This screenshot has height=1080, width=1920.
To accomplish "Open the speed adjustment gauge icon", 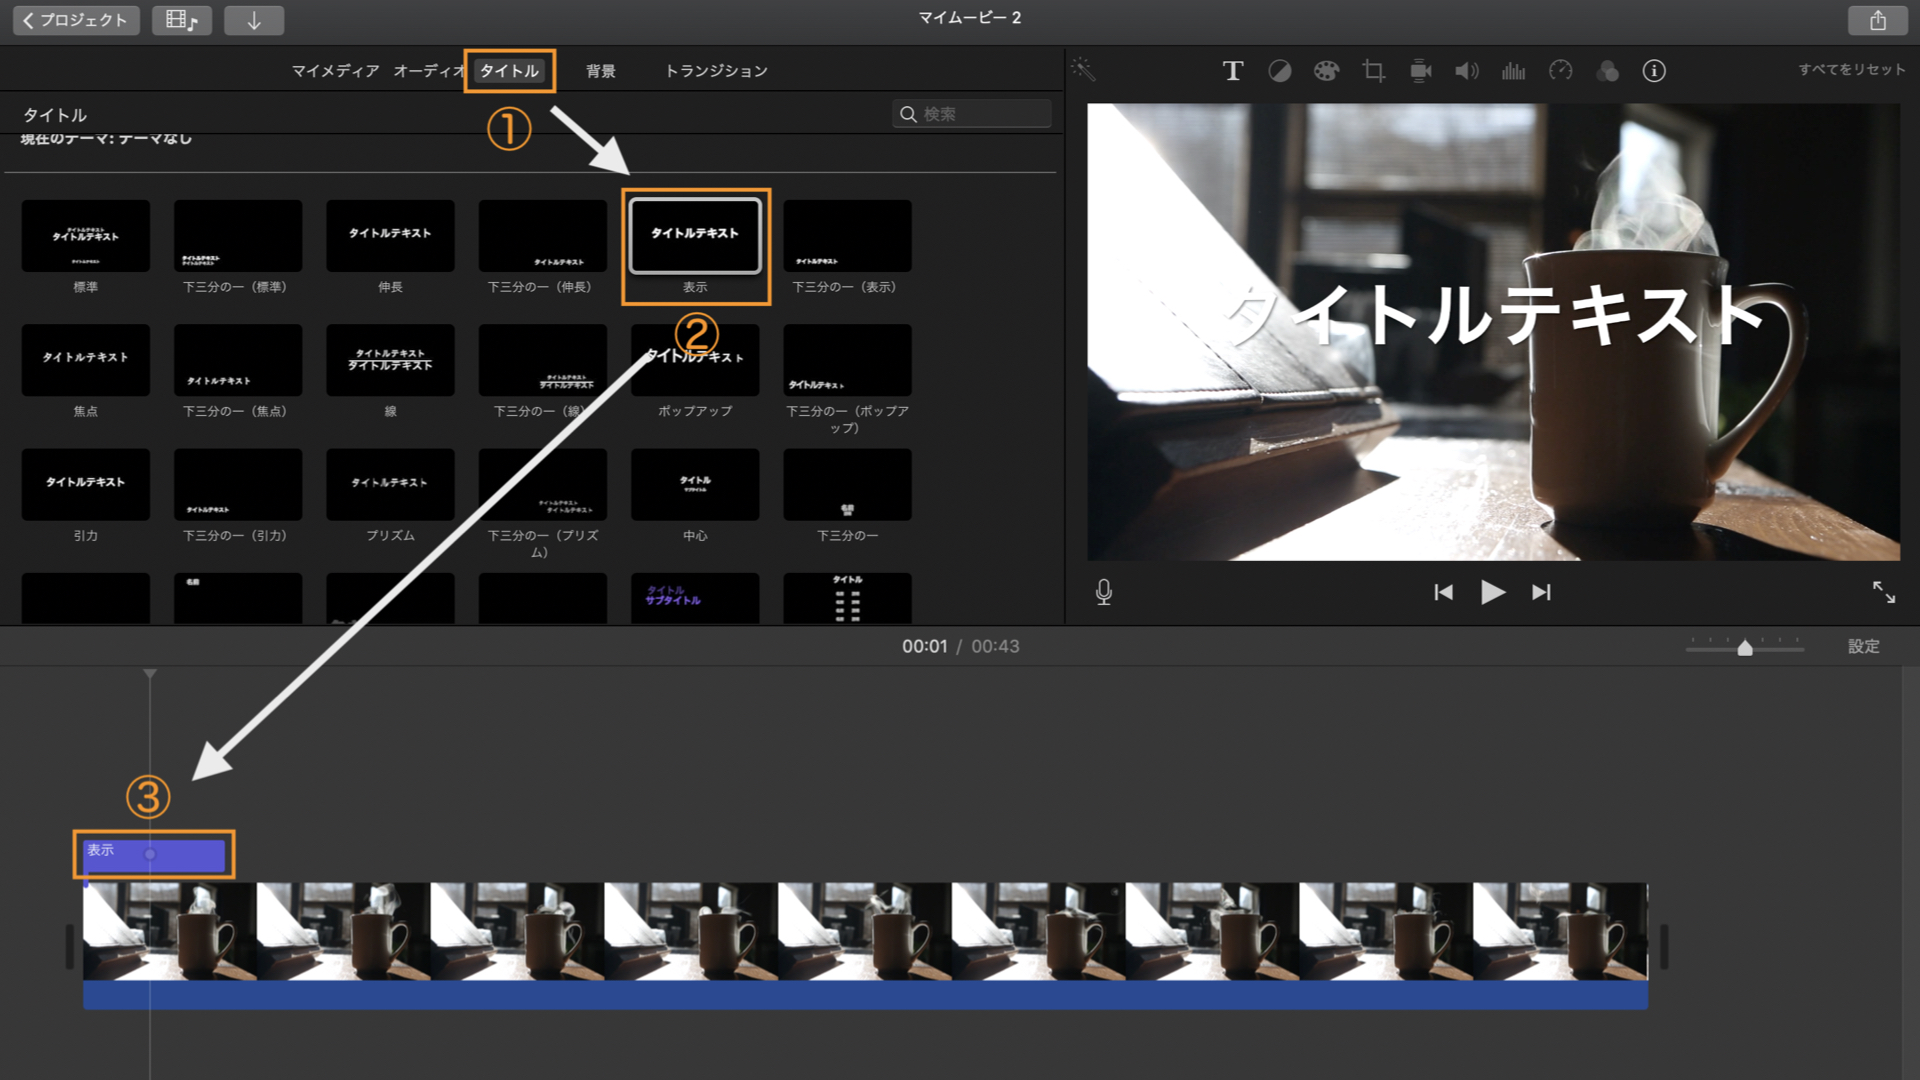I will click(1560, 71).
